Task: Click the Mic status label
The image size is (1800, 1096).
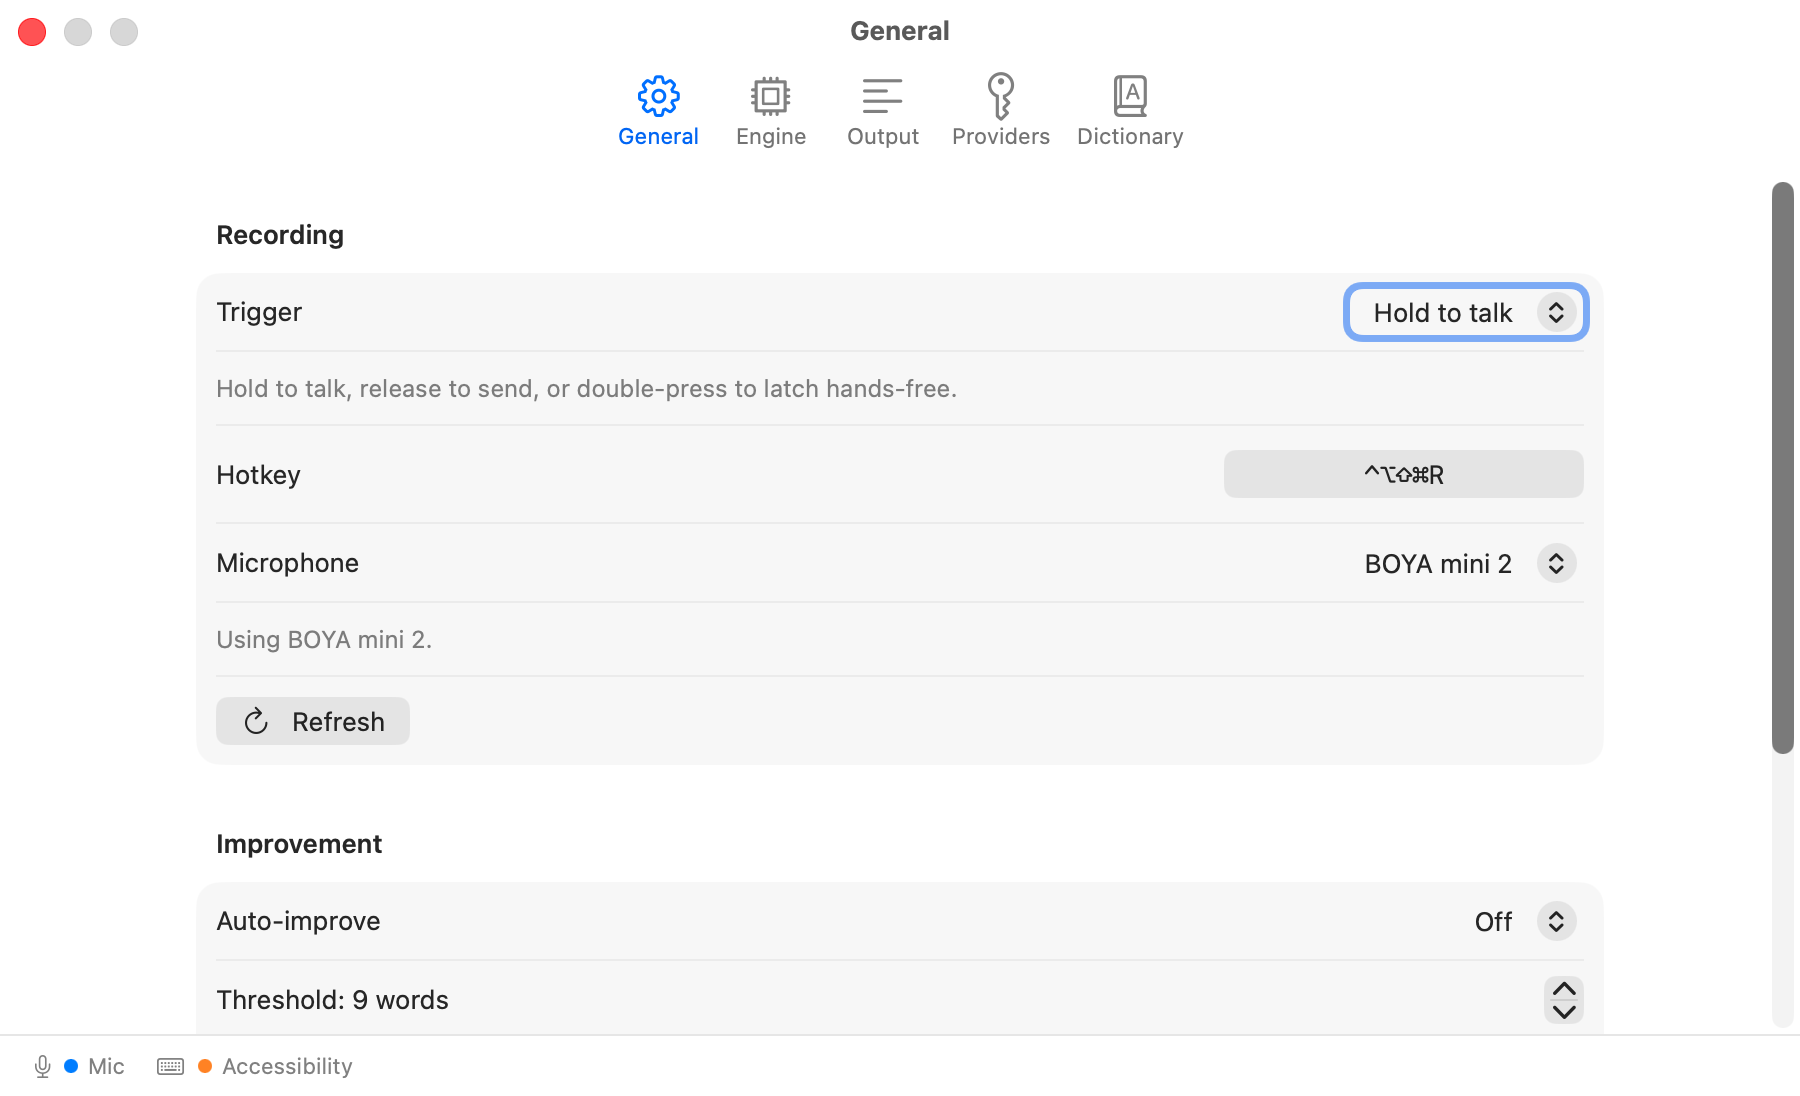Action: 106,1066
